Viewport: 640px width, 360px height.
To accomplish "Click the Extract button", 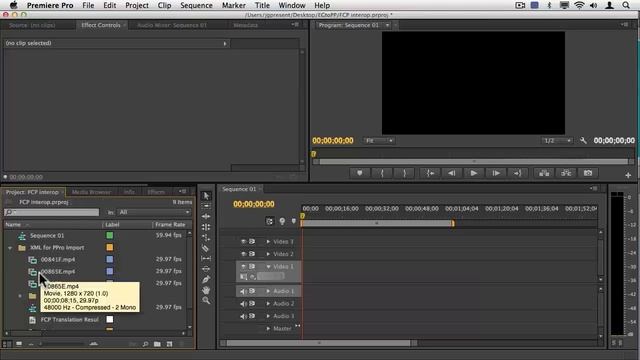I will point(566,173).
